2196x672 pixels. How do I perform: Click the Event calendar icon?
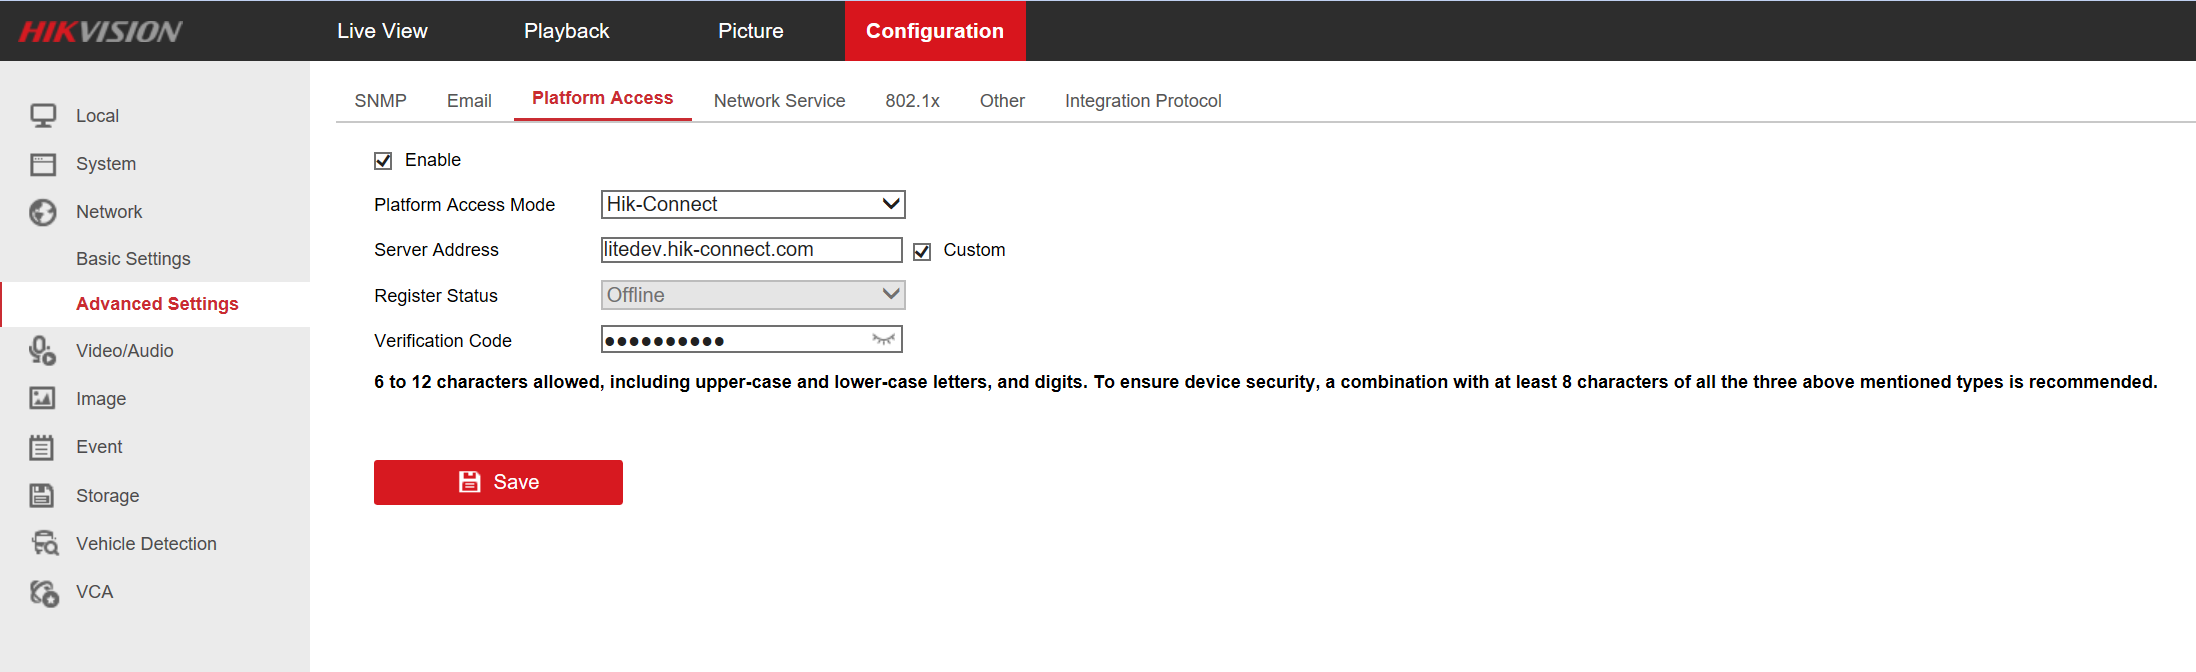pyautogui.click(x=42, y=447)
